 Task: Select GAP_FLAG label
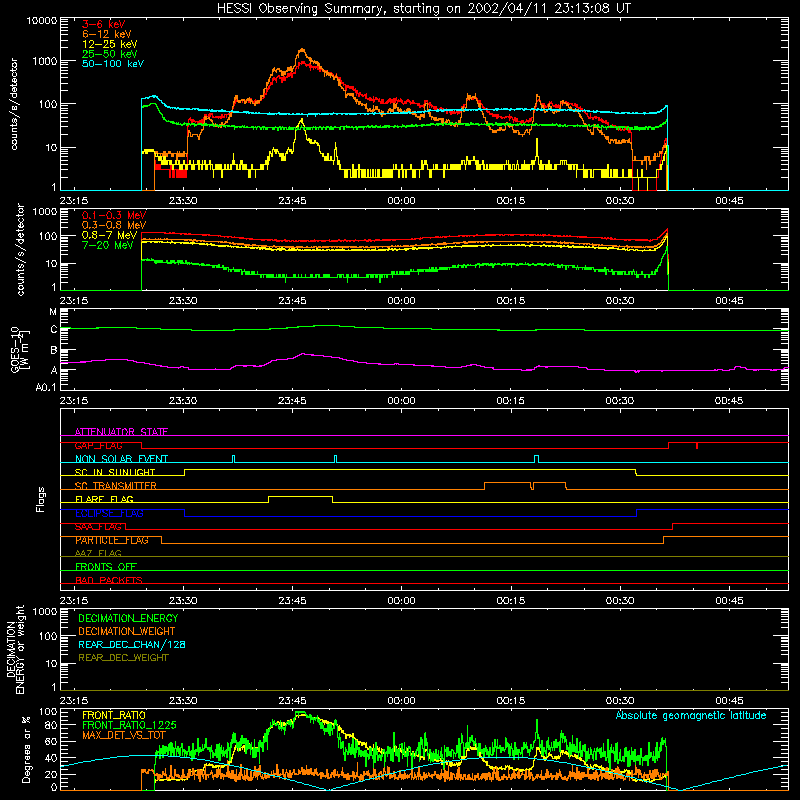coord(98,445)
